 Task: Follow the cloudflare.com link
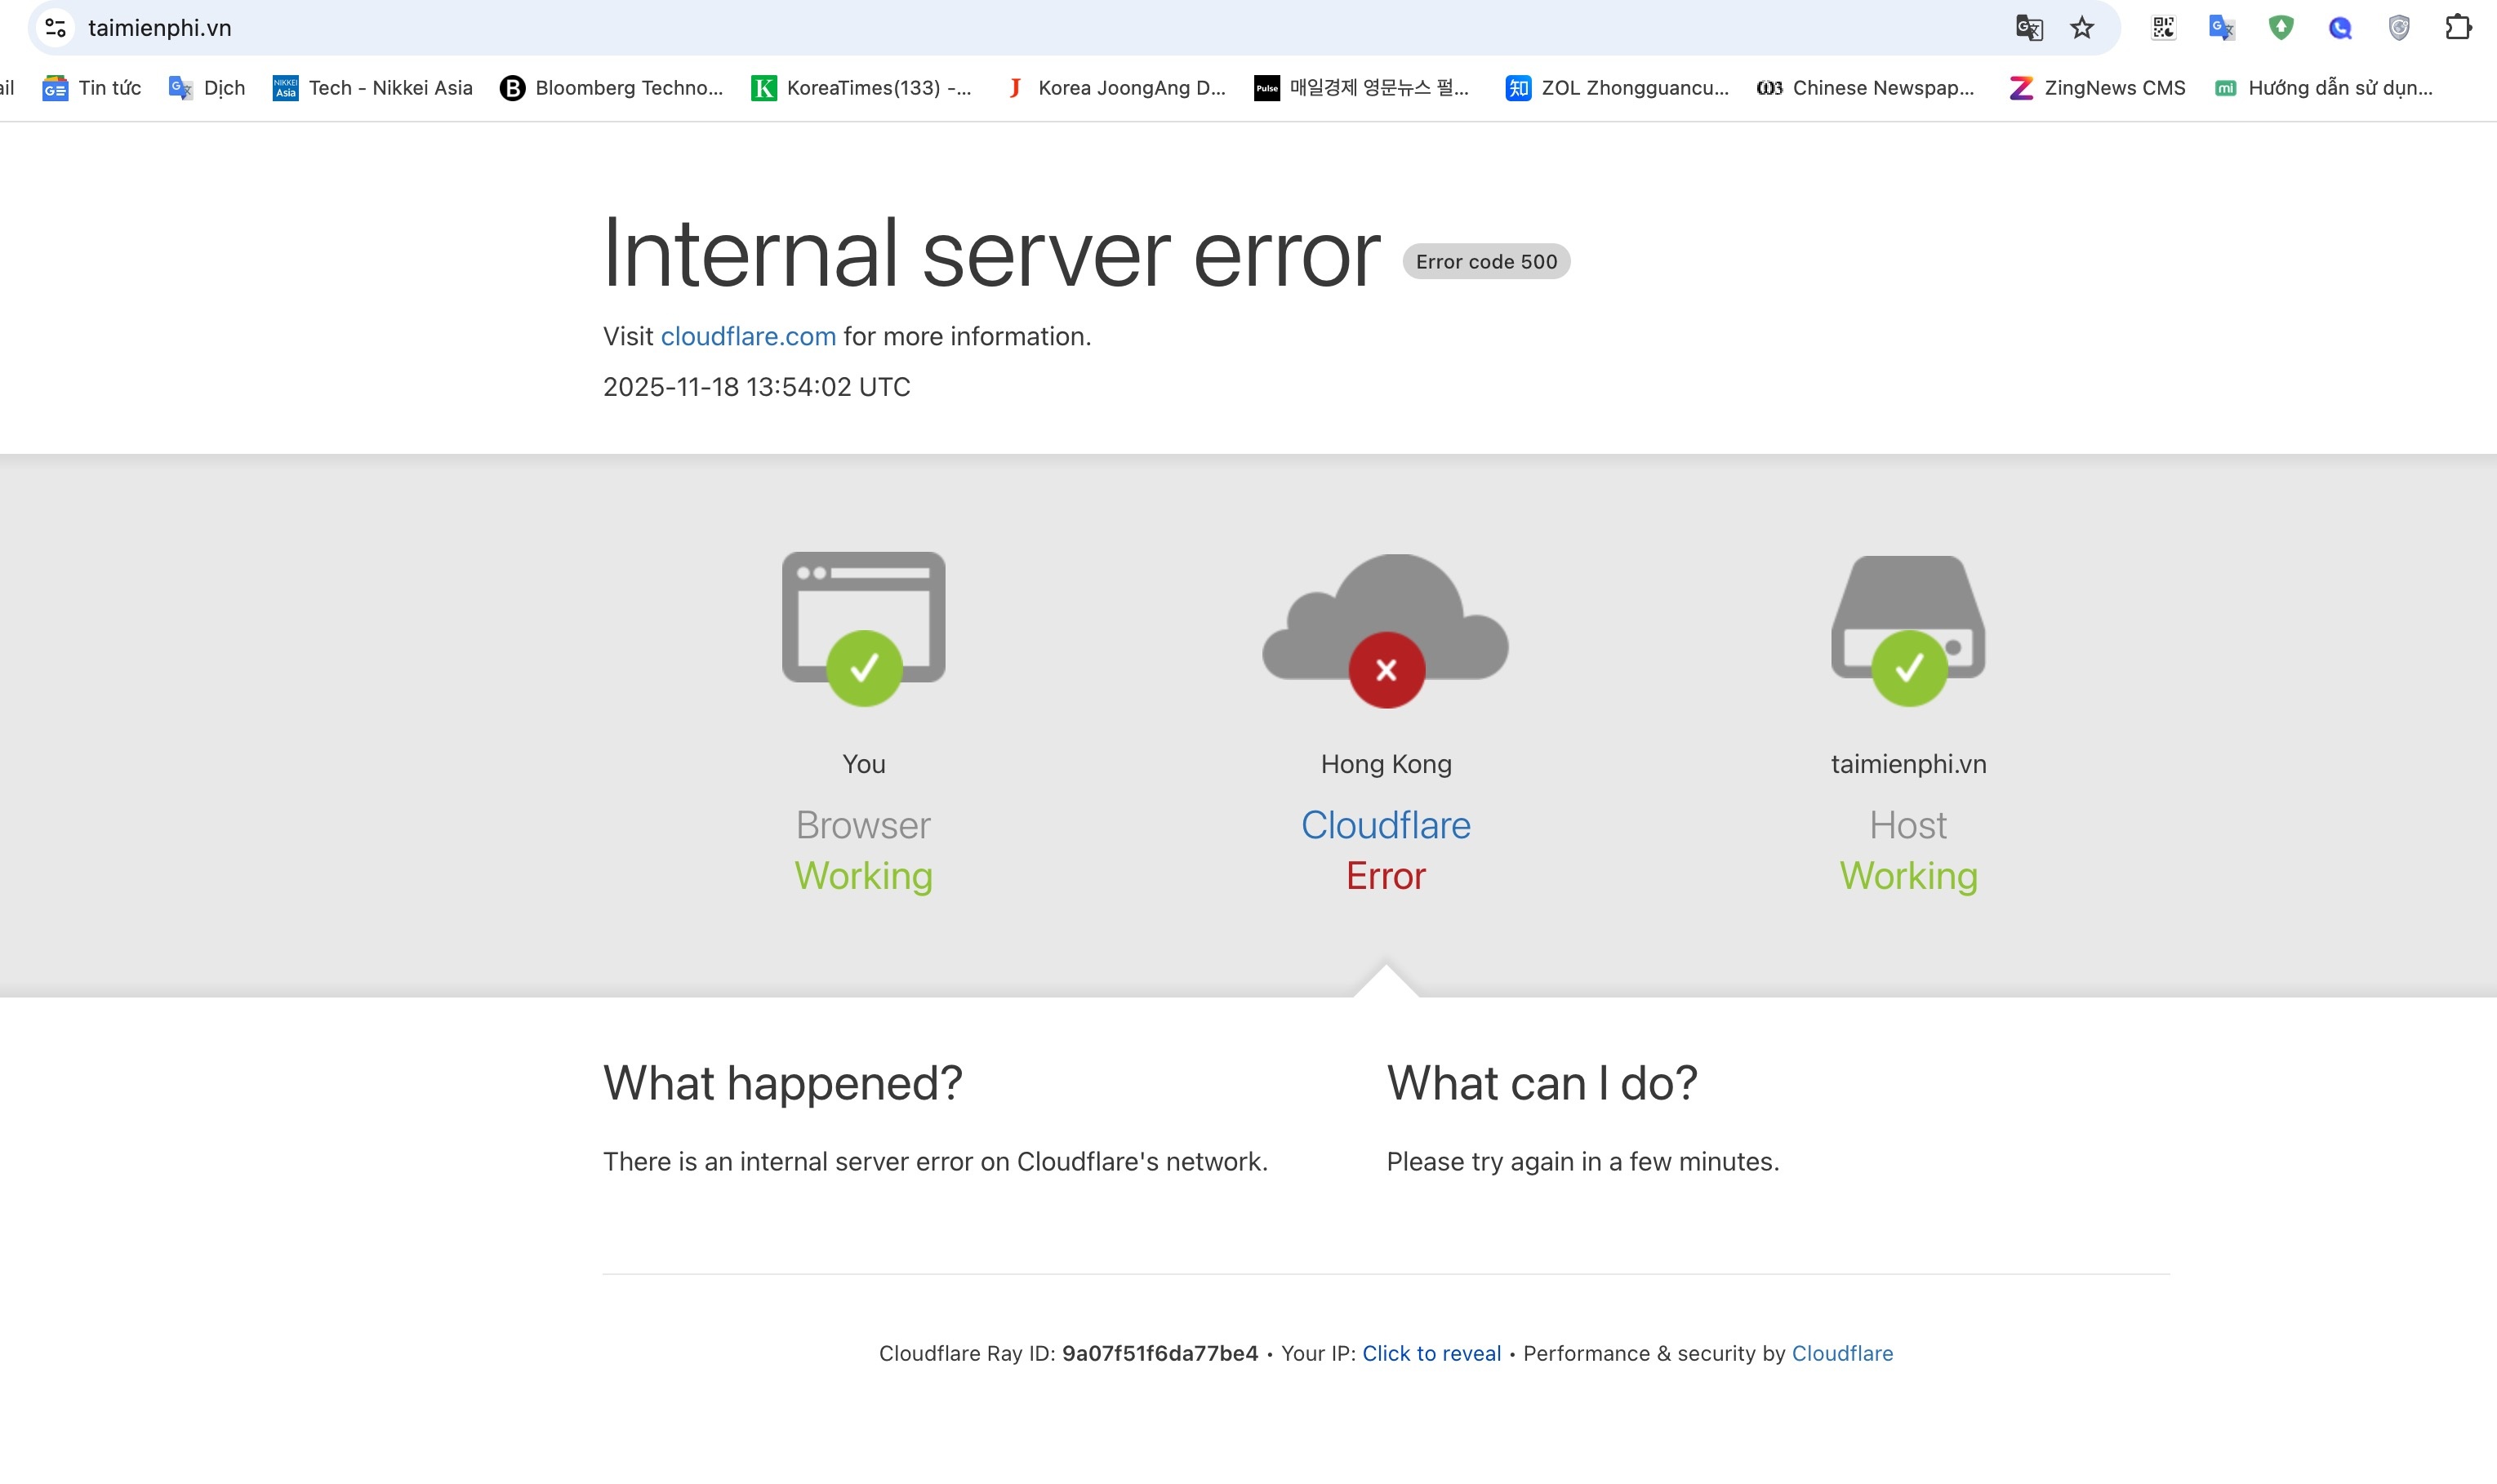747,337
